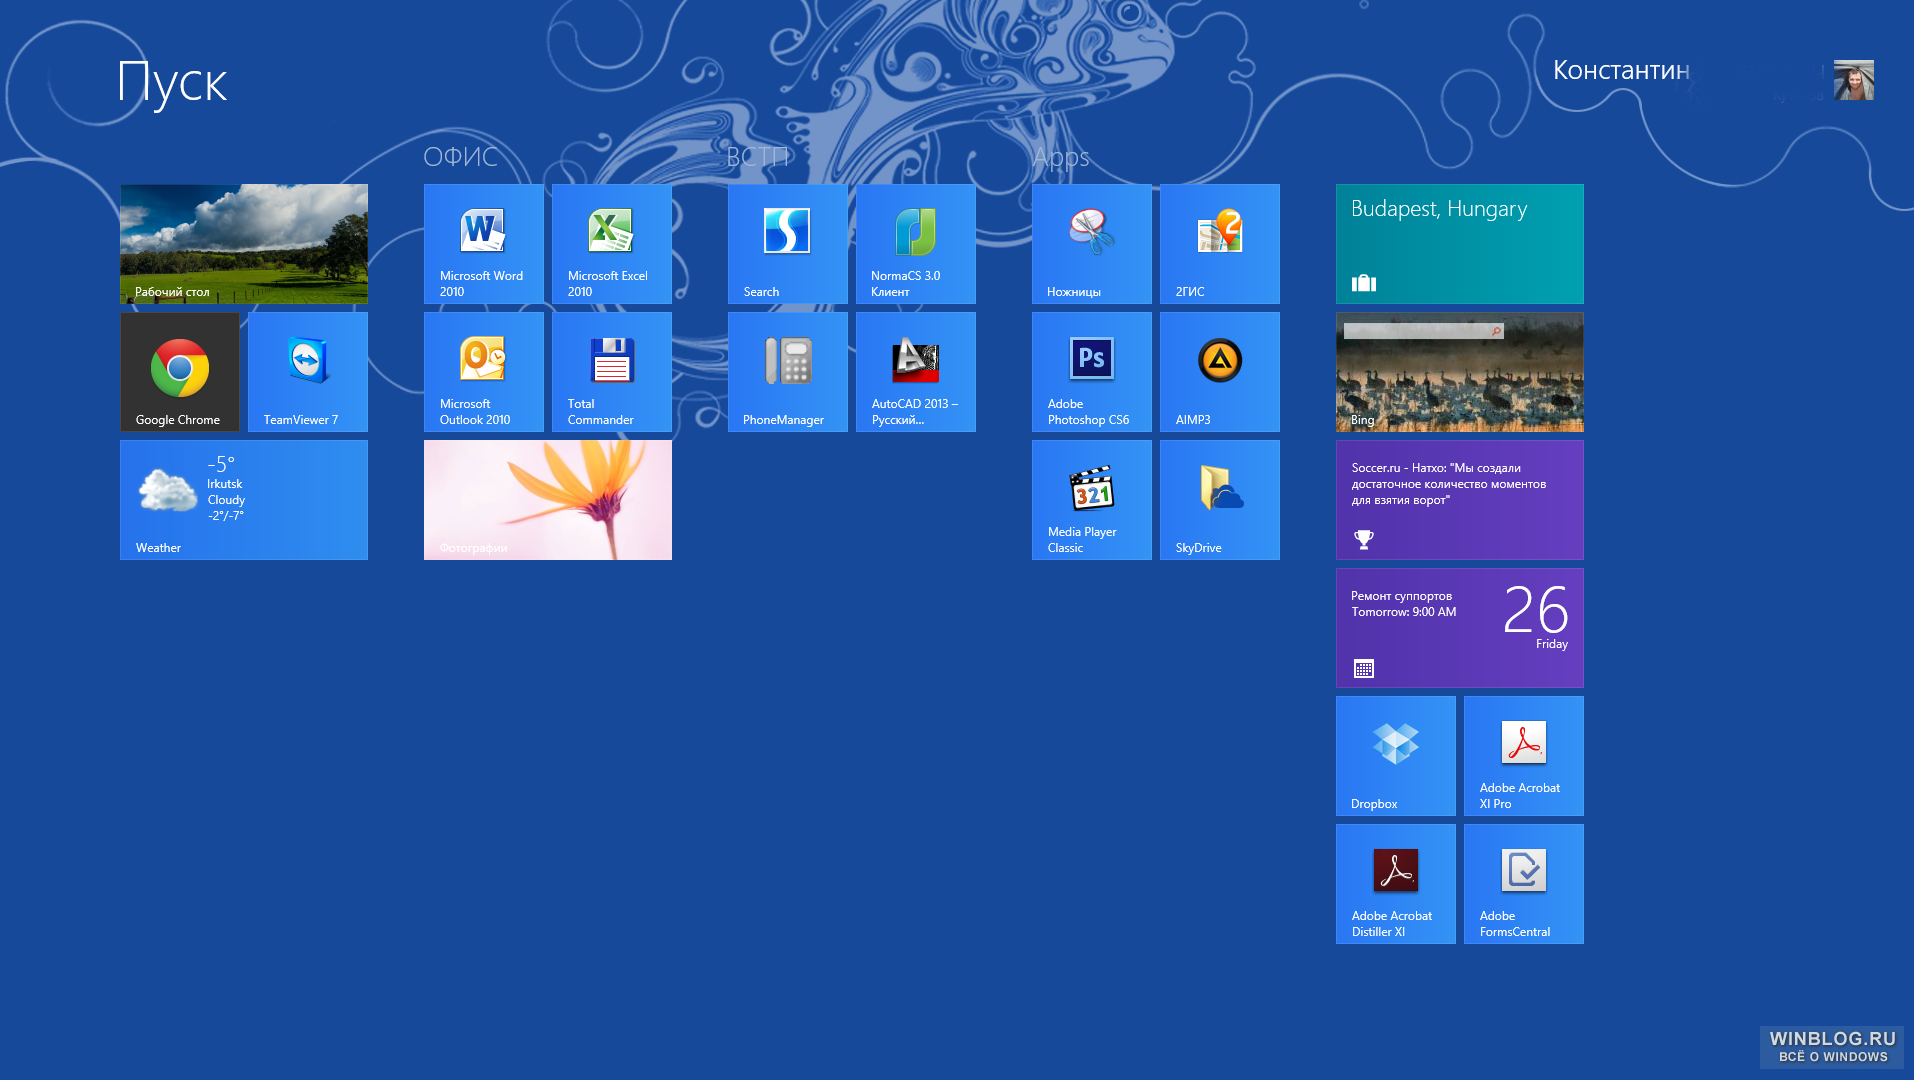Open SkyDrive tile
Screen dimensions: 1914x1080
point(1220,500)
